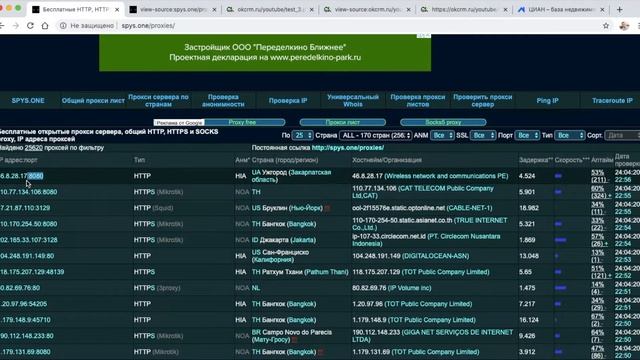This screenshot has width=640, height=360.
Task: Open 'UA Ужгород (Закарпатская область)' country link
Action: [x=291, y=176]
